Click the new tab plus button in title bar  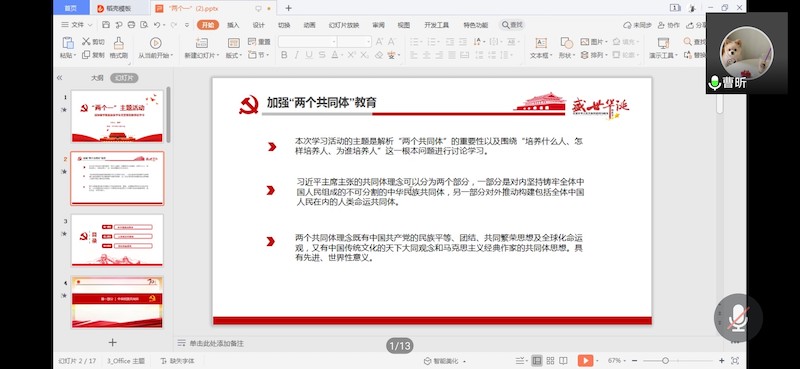(x=288, y=8)
